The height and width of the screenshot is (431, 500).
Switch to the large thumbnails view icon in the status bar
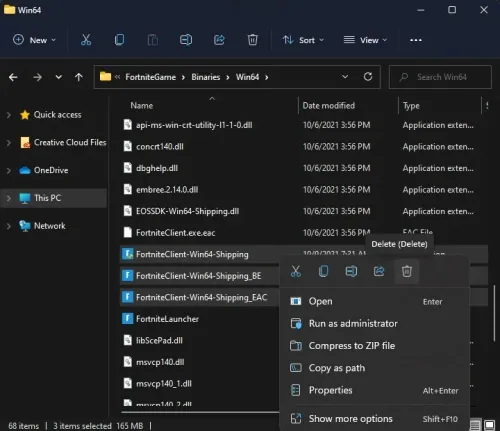489,425
